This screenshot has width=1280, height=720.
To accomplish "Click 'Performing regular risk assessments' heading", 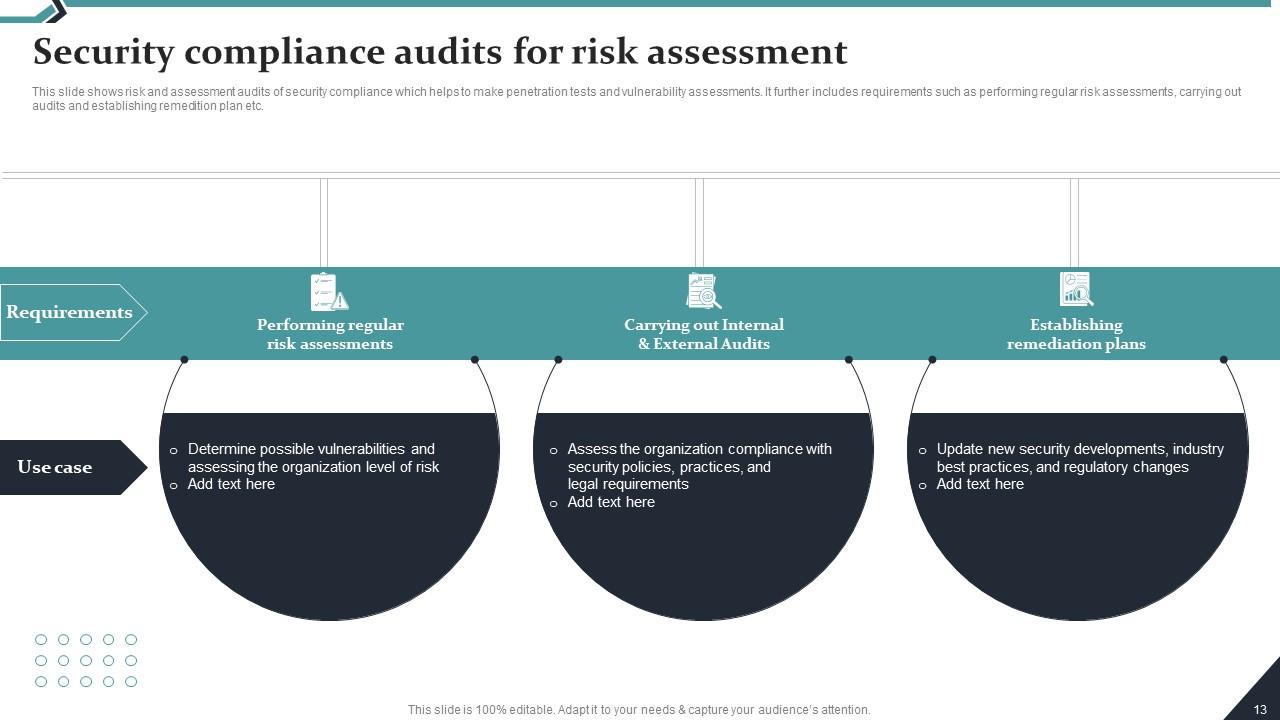I will tap(330, 334).
